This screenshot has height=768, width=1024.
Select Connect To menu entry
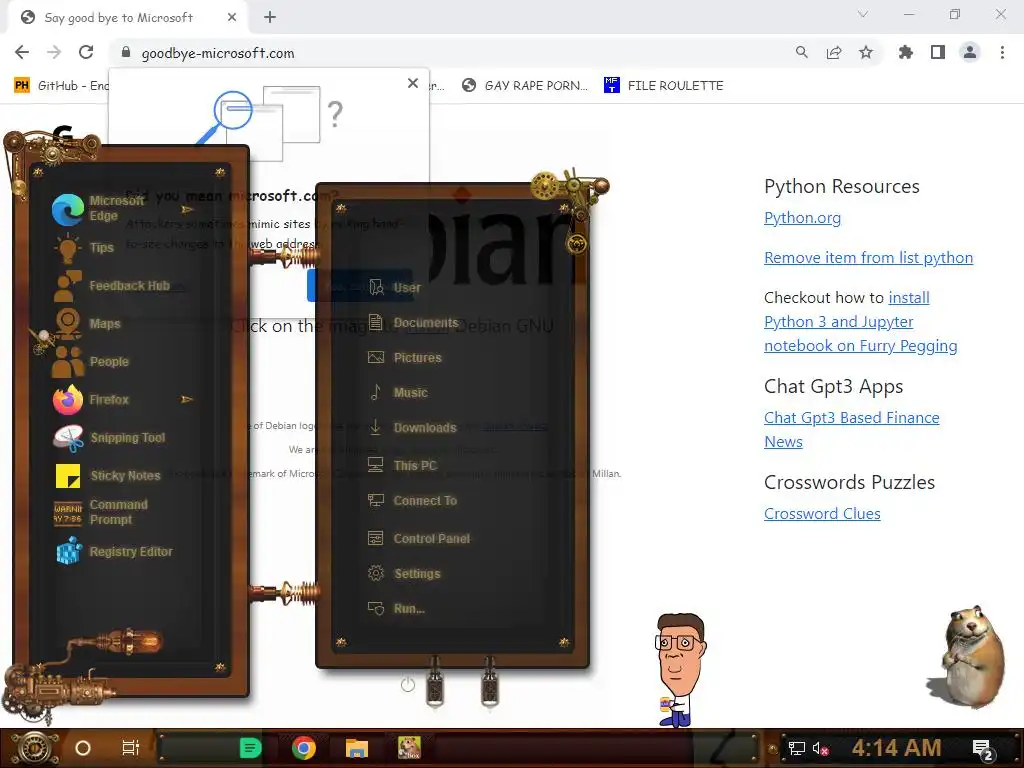tap(412, 501)
